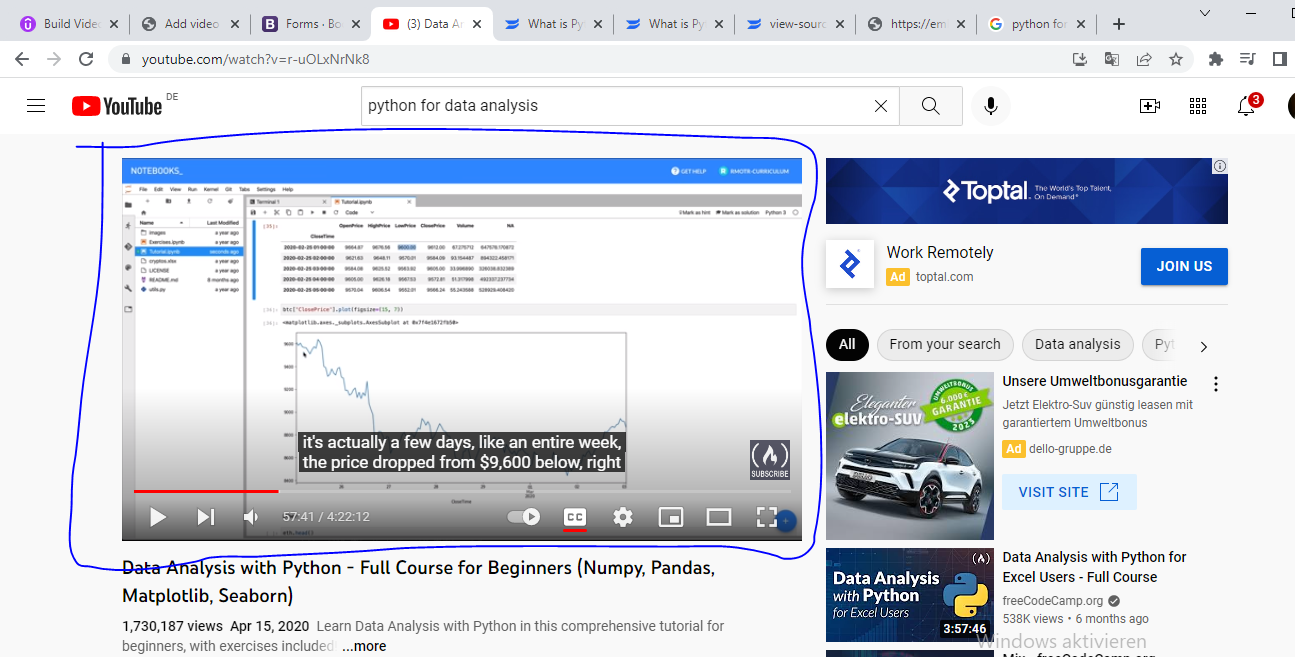
Task: Open the YouTube hamburger guide menu
Action: (x=36, y=106)
